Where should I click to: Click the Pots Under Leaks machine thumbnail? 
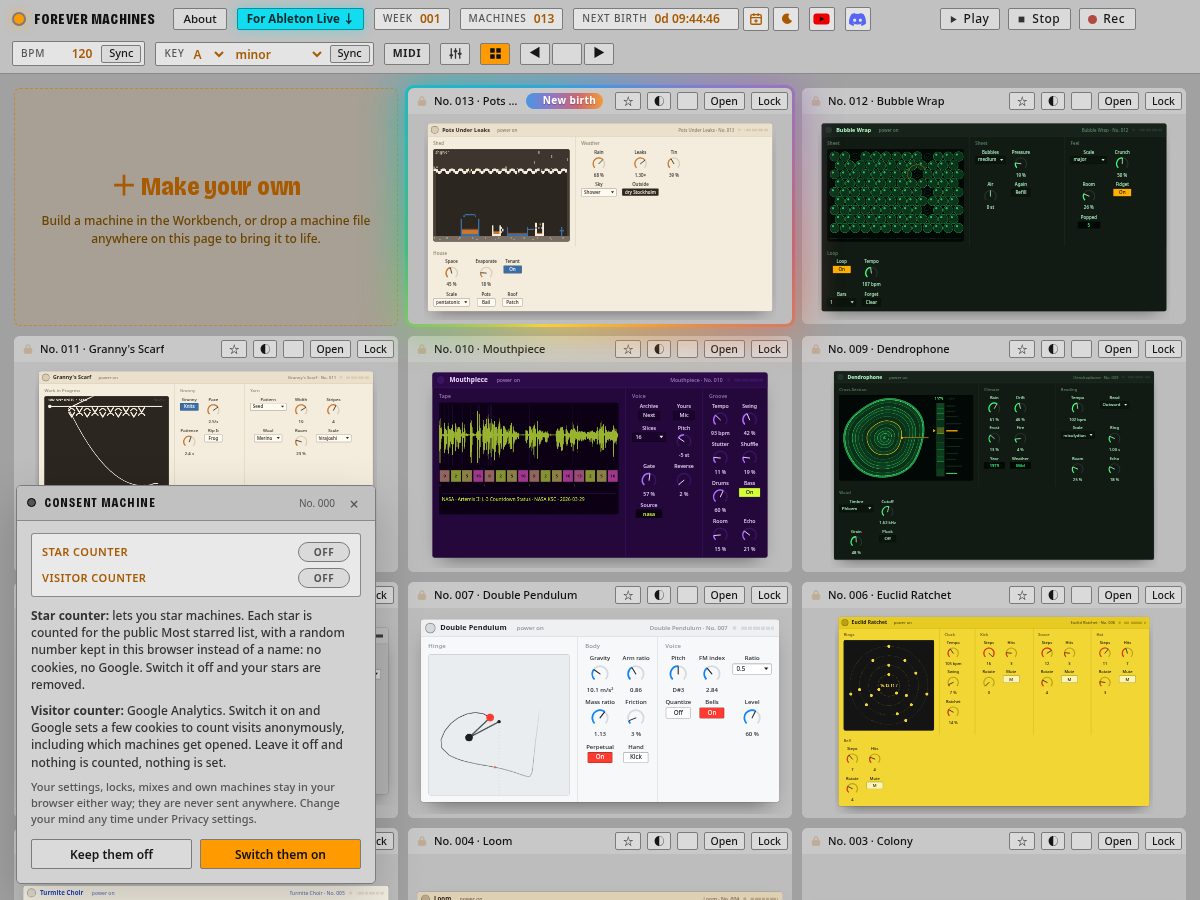pyautogui.click(x=600, y=217)
